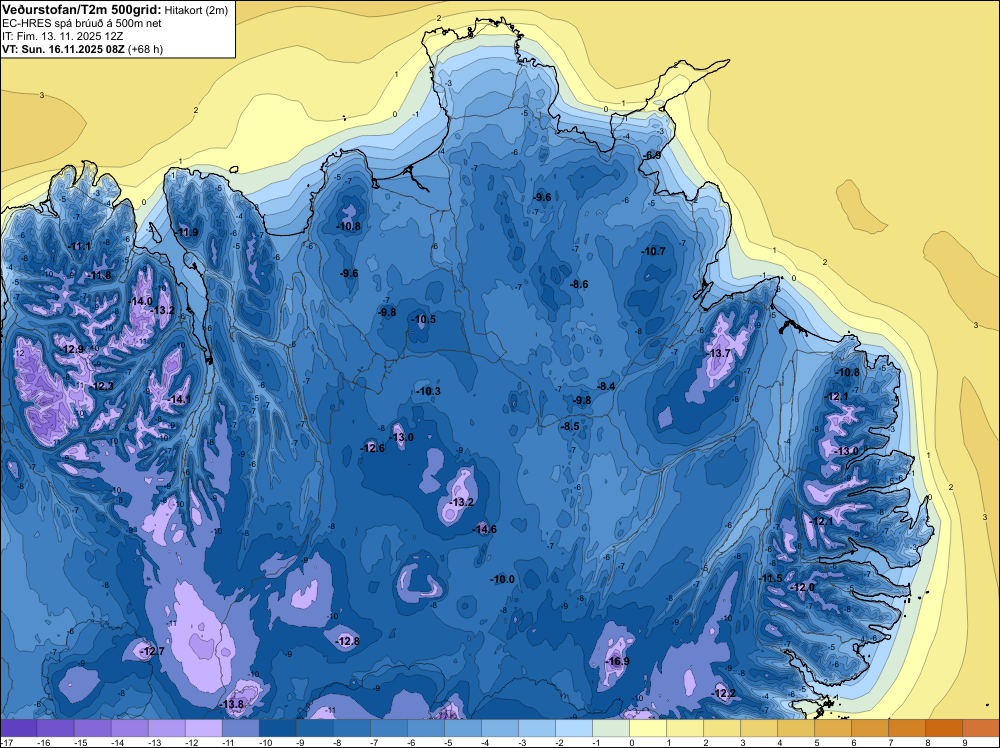Click the -12.7 temperature label
This screenshot has height=748, width=1000.
152,651
